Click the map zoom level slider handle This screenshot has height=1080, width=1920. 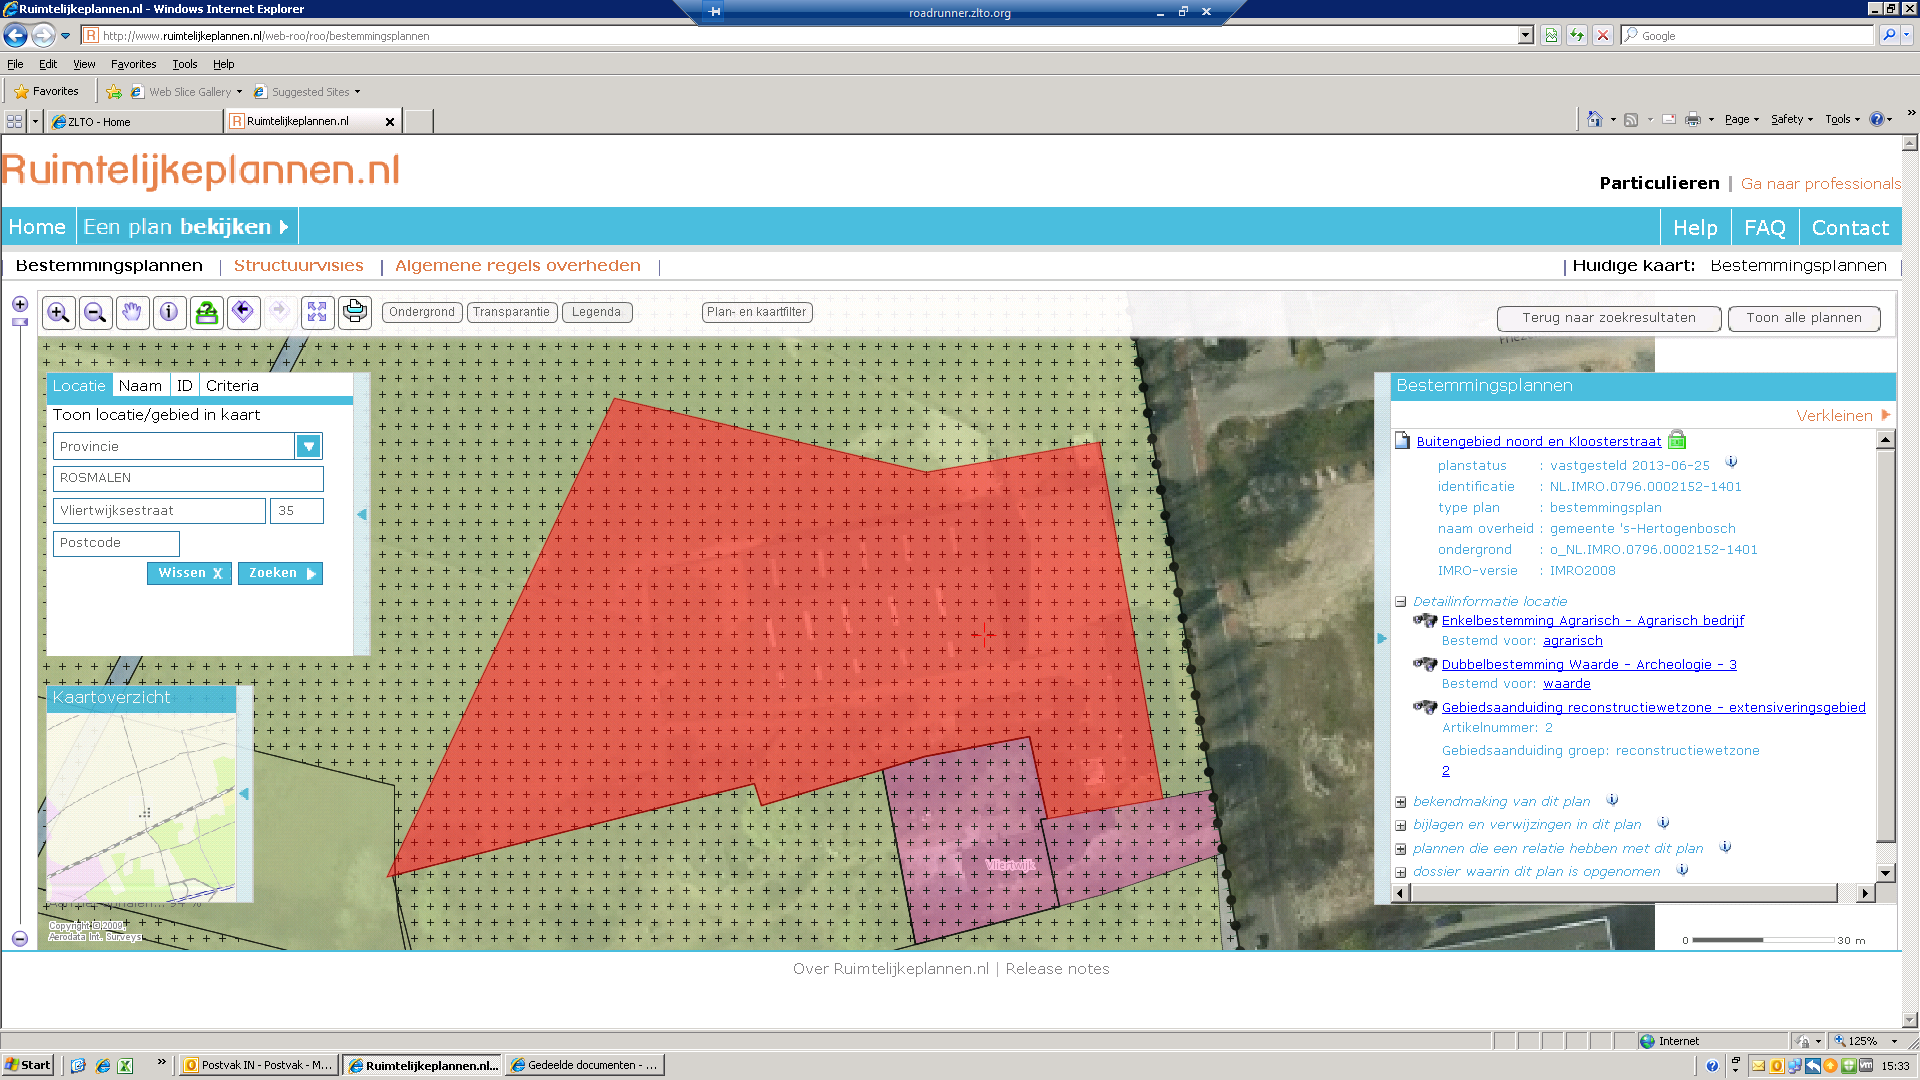(x=19, y=322)
